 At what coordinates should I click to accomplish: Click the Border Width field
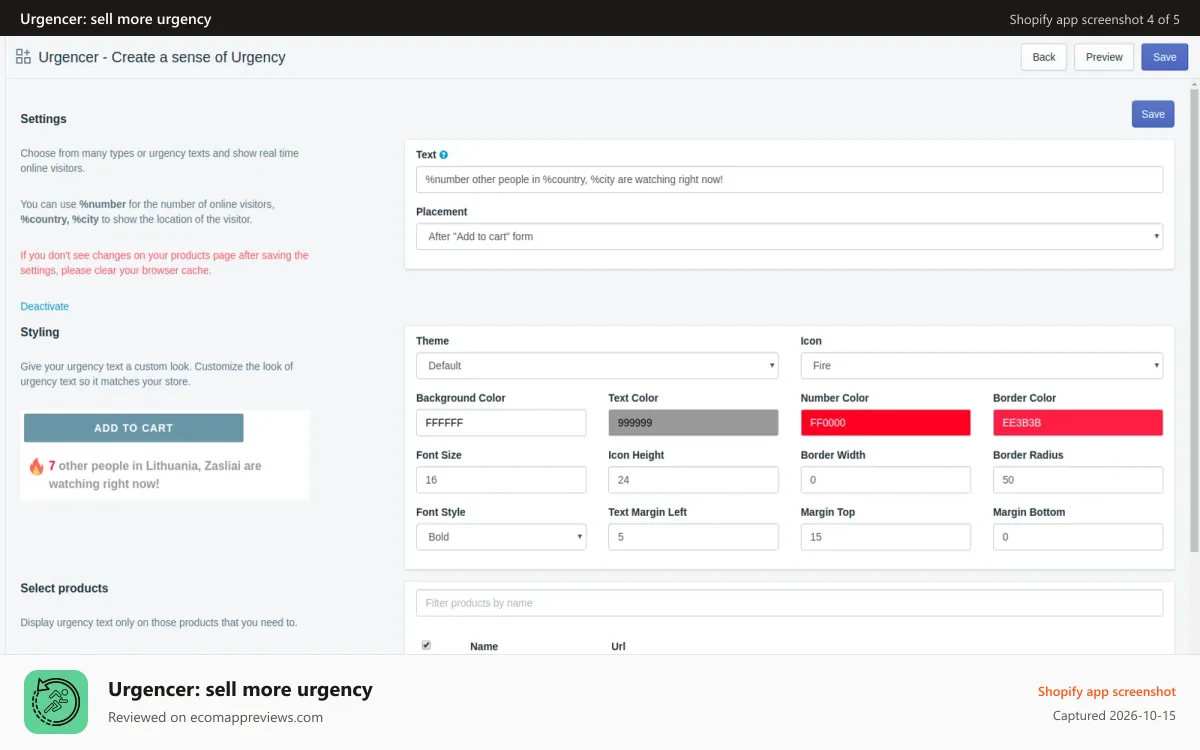tap(886, 480)
